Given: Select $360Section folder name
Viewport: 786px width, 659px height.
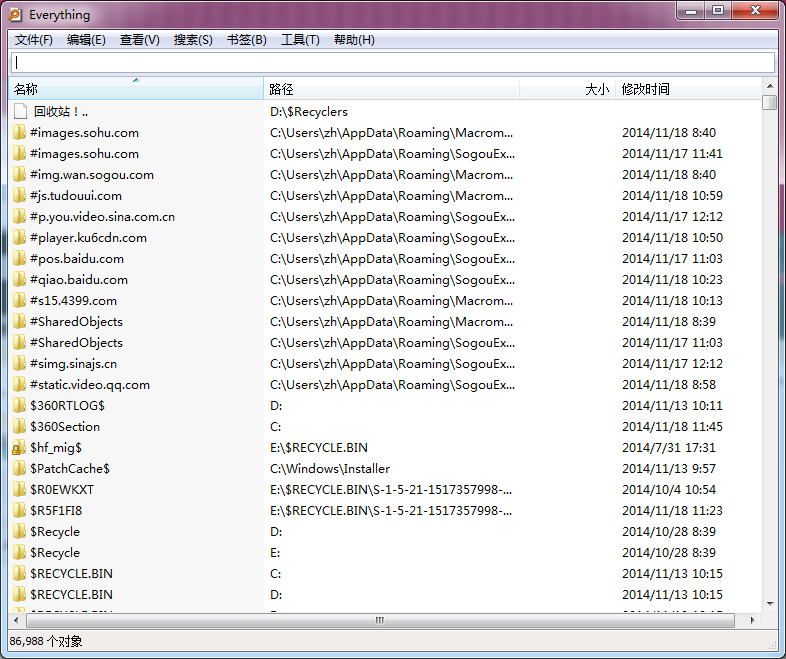Looking at the screenshot, I should click(x=65, y=426).
